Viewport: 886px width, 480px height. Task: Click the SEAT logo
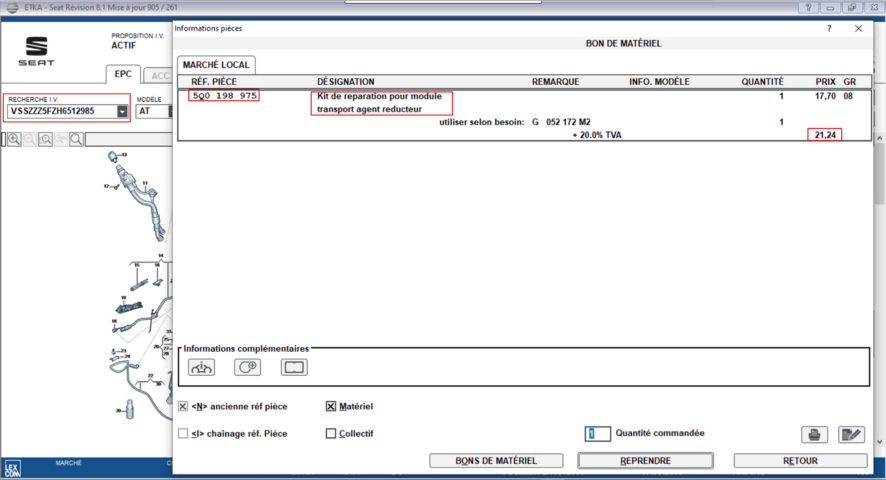37,51
